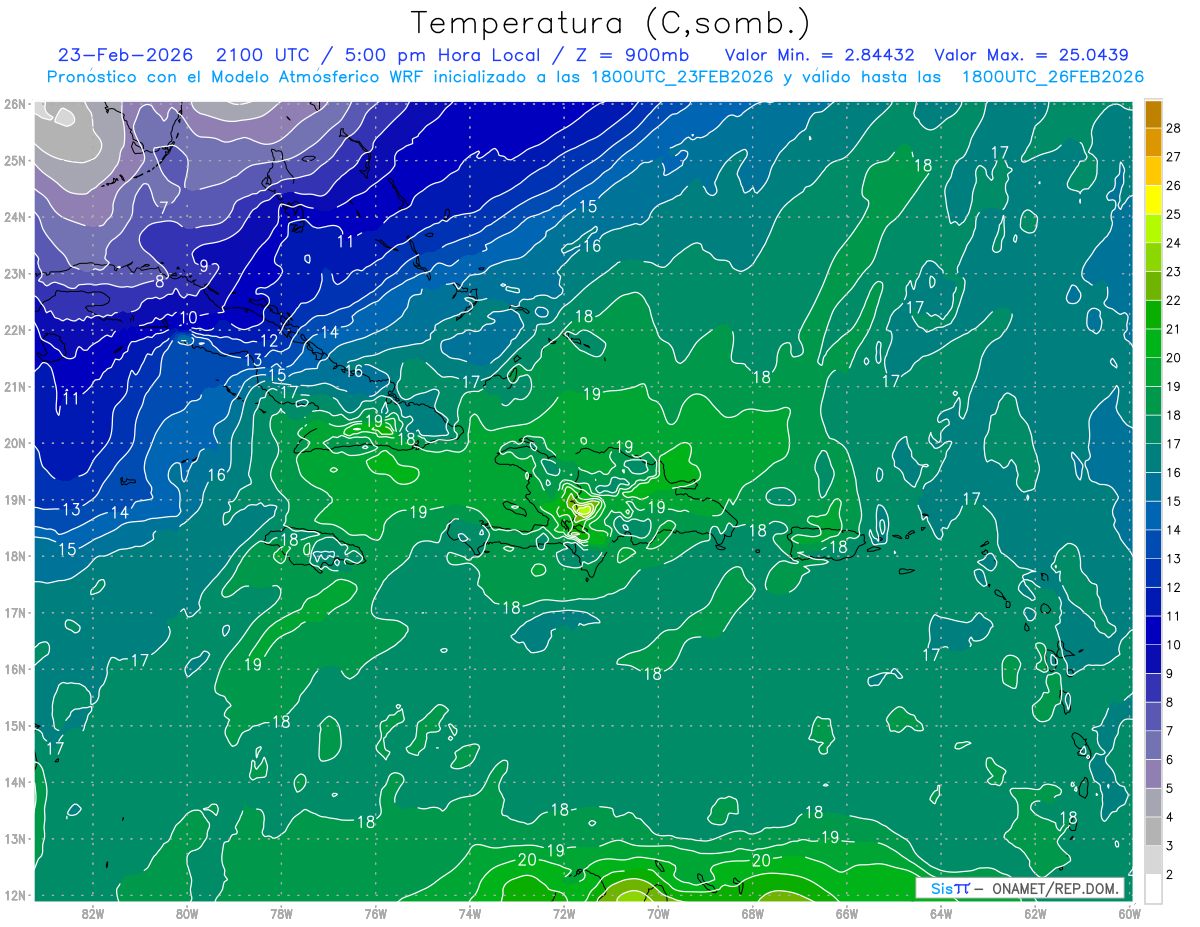Click the 28 label on the color legend
The width and height of the screenshot is (1200, 927).
[1174, 128]
